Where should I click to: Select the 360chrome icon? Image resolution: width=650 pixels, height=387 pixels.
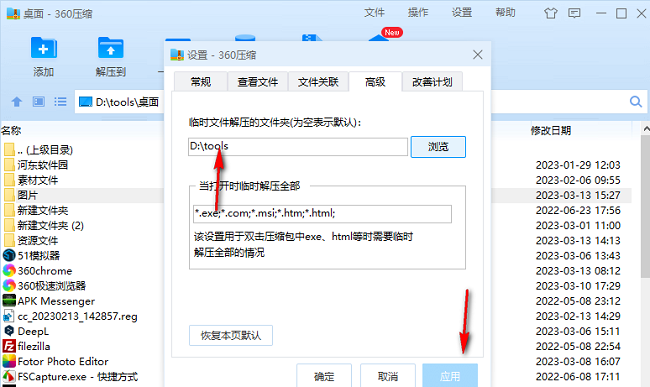tap(9, 271)
